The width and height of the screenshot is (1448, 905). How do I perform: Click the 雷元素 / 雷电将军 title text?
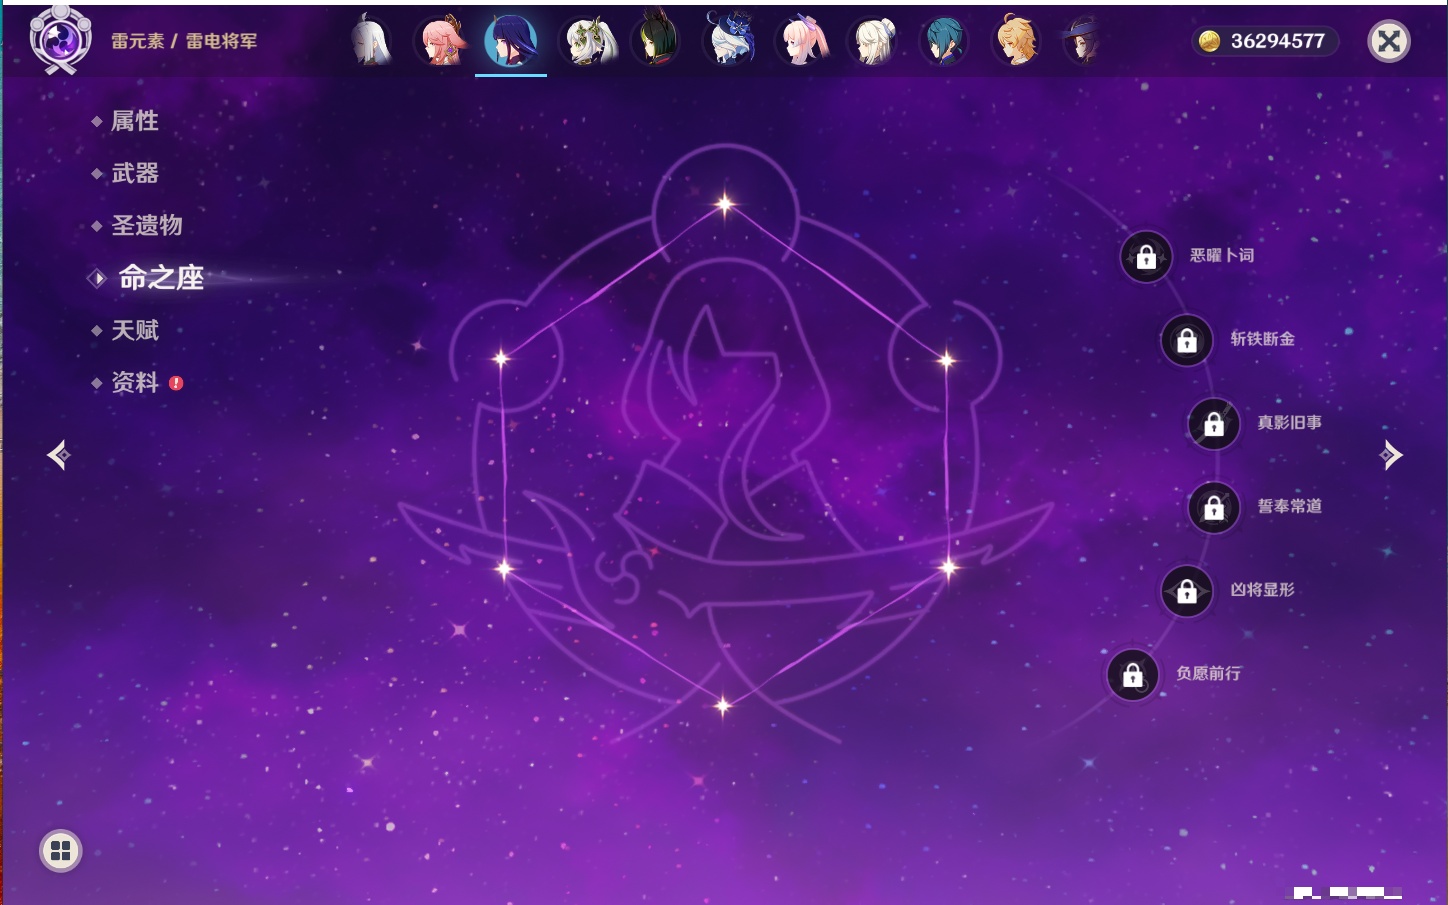click(184, 41)
